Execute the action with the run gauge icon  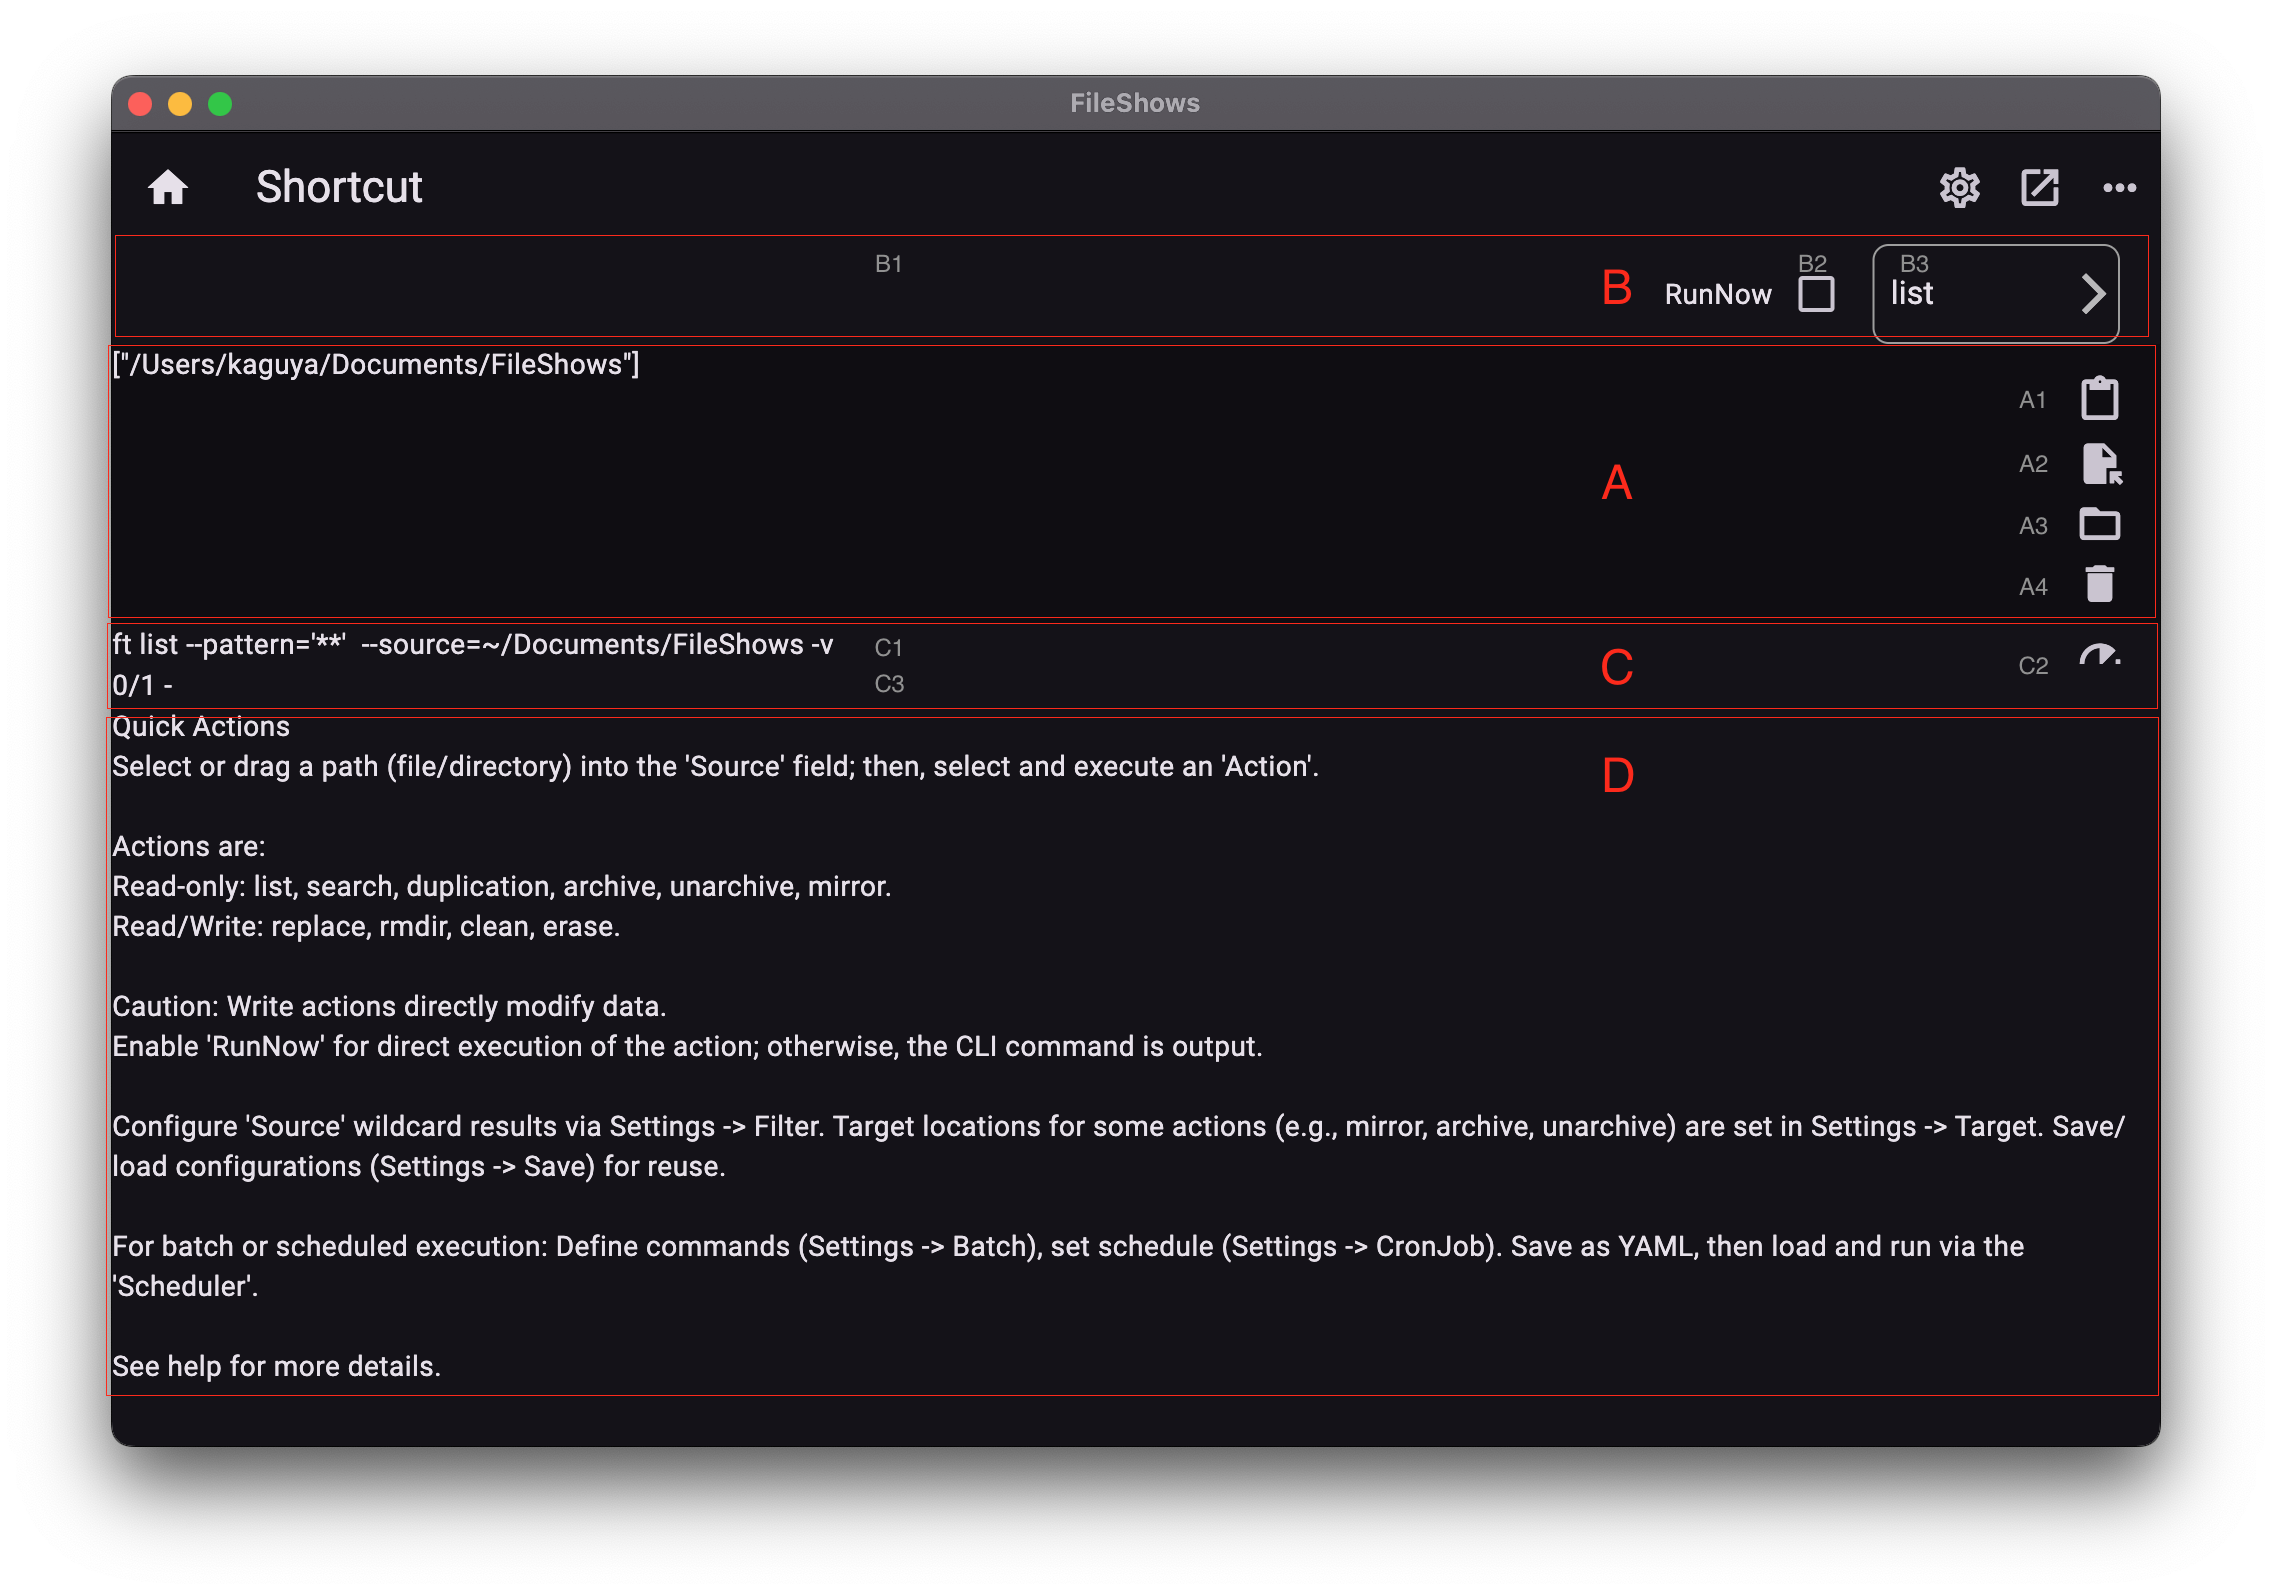click(2098, 657)
